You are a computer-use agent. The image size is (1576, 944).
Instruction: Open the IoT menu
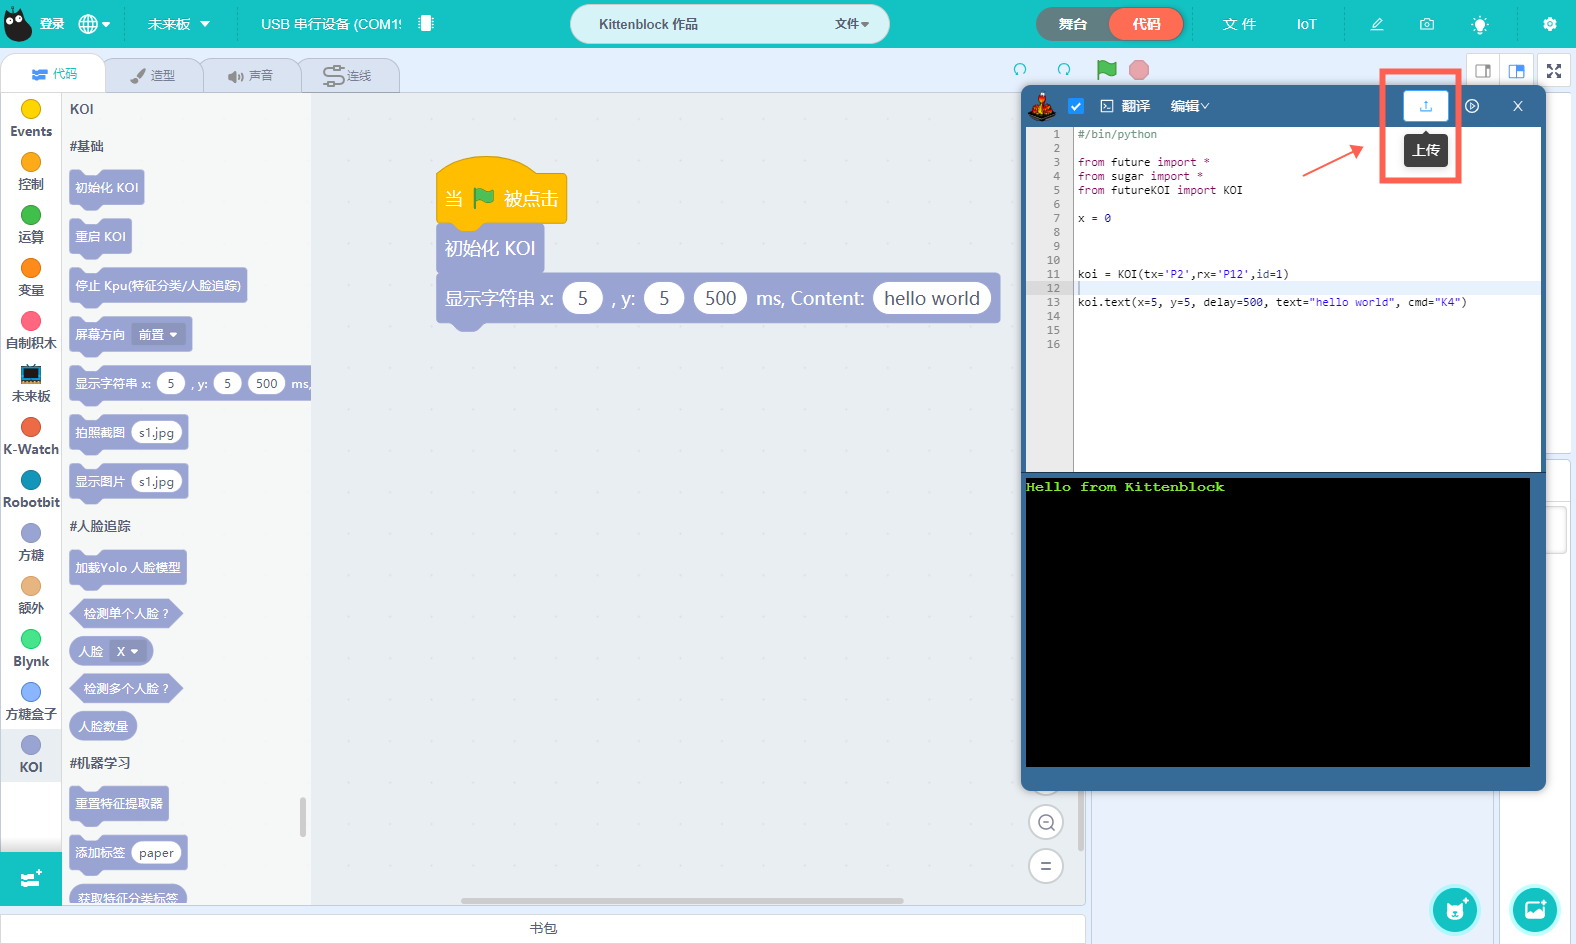click(x=1306, y=24)
